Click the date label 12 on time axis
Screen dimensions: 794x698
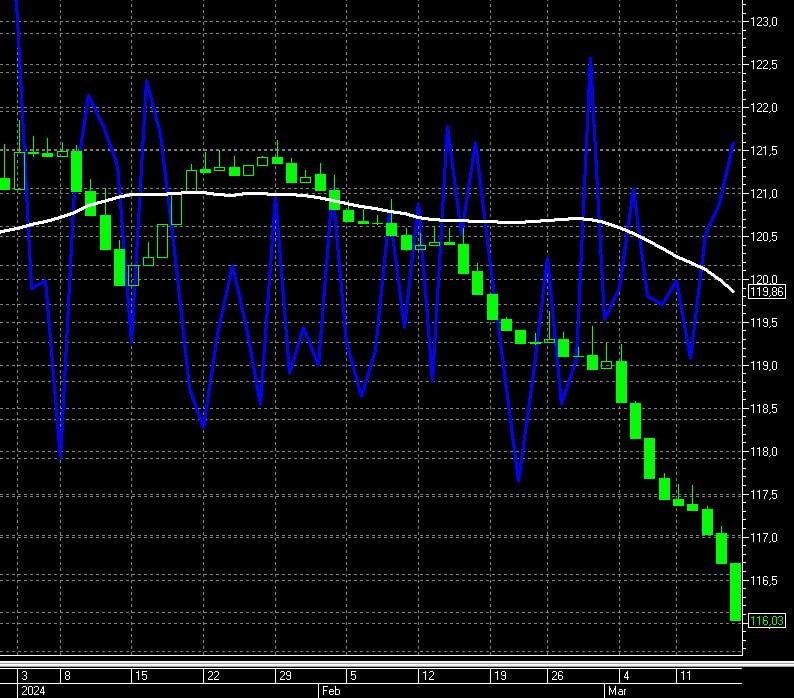click(428, 676)
